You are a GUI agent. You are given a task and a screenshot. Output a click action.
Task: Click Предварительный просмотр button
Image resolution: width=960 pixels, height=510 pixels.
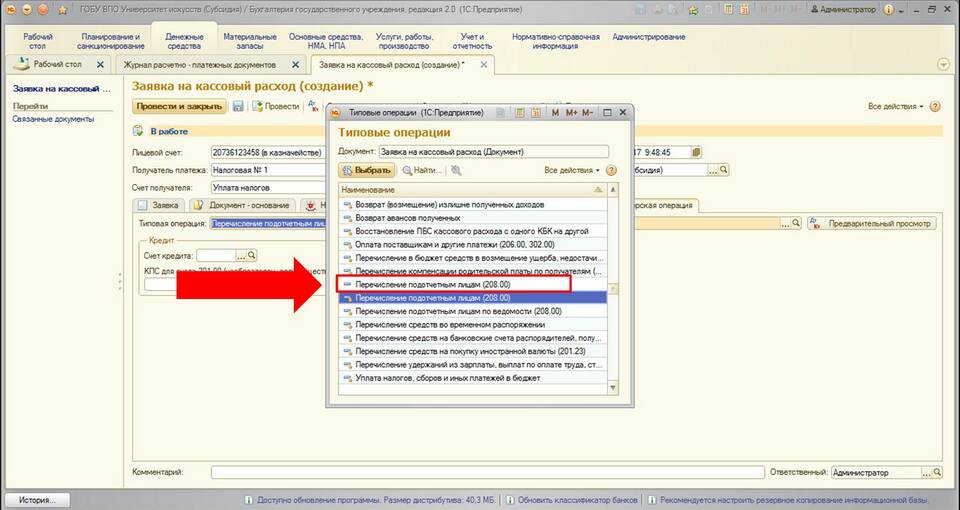pos(872,223)
